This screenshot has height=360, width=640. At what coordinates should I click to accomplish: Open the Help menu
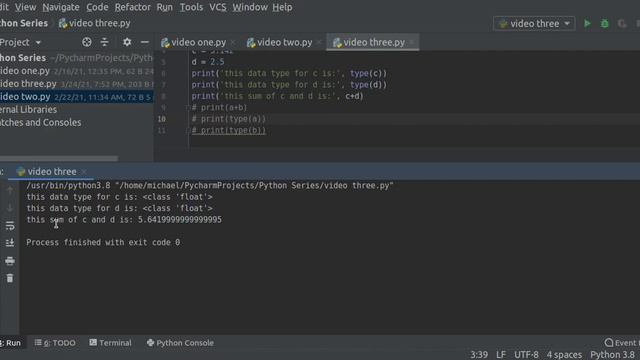click(x=282, y=7)
